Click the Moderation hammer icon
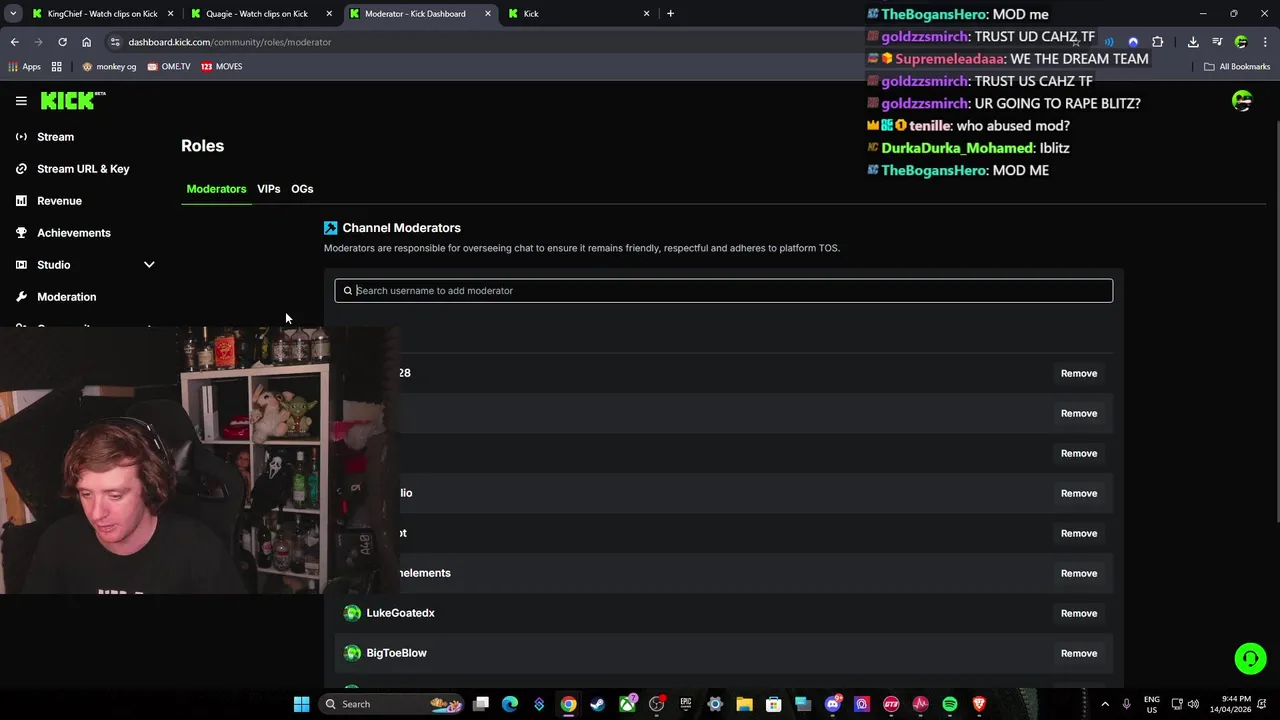 [x=21, y=297]
